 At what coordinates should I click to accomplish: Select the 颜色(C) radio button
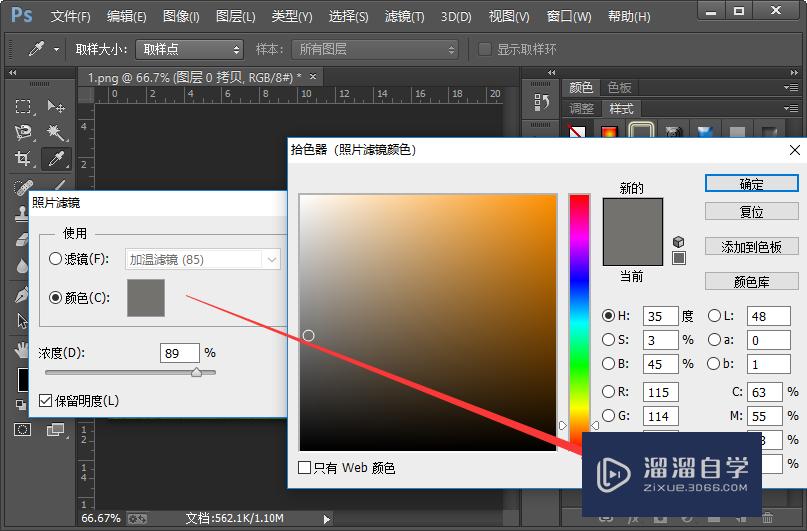point(55,297)
